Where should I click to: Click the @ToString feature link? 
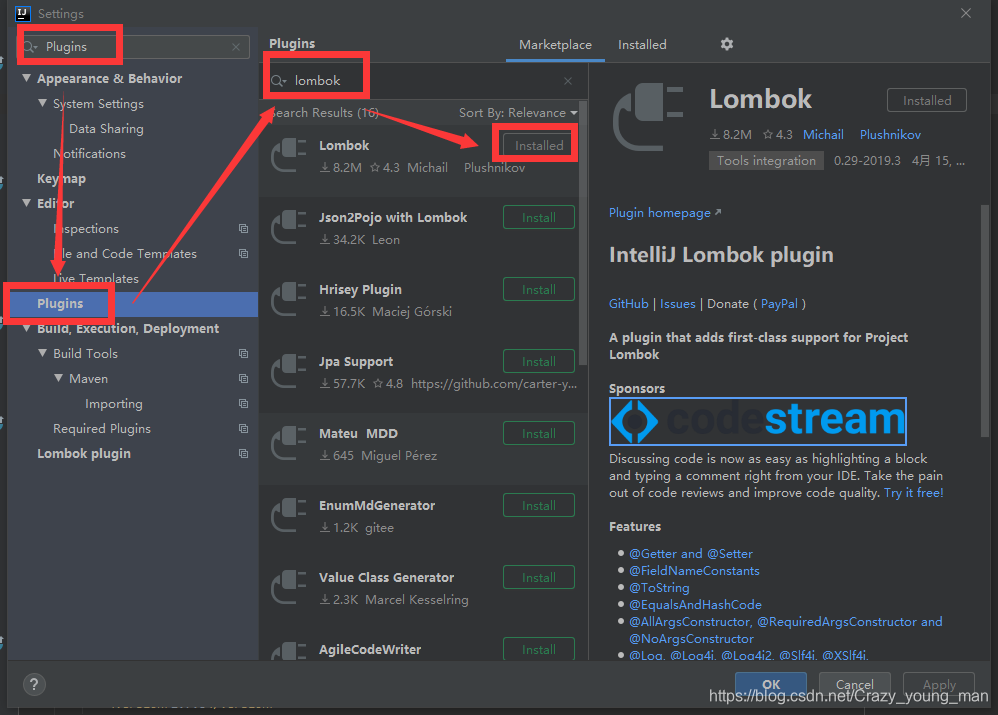(x=659, y=588)
